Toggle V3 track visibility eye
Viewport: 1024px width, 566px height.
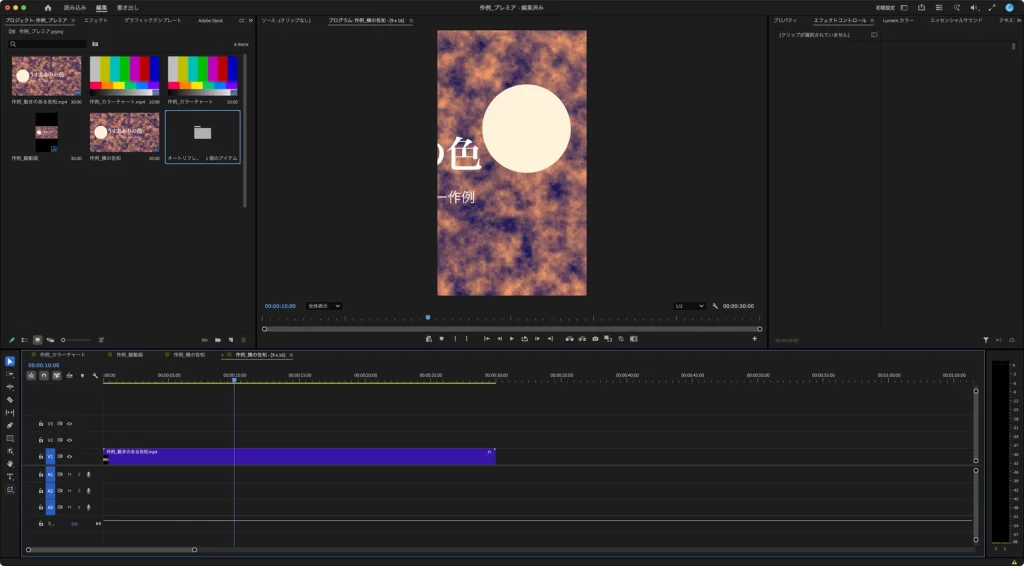coord(69,424)
